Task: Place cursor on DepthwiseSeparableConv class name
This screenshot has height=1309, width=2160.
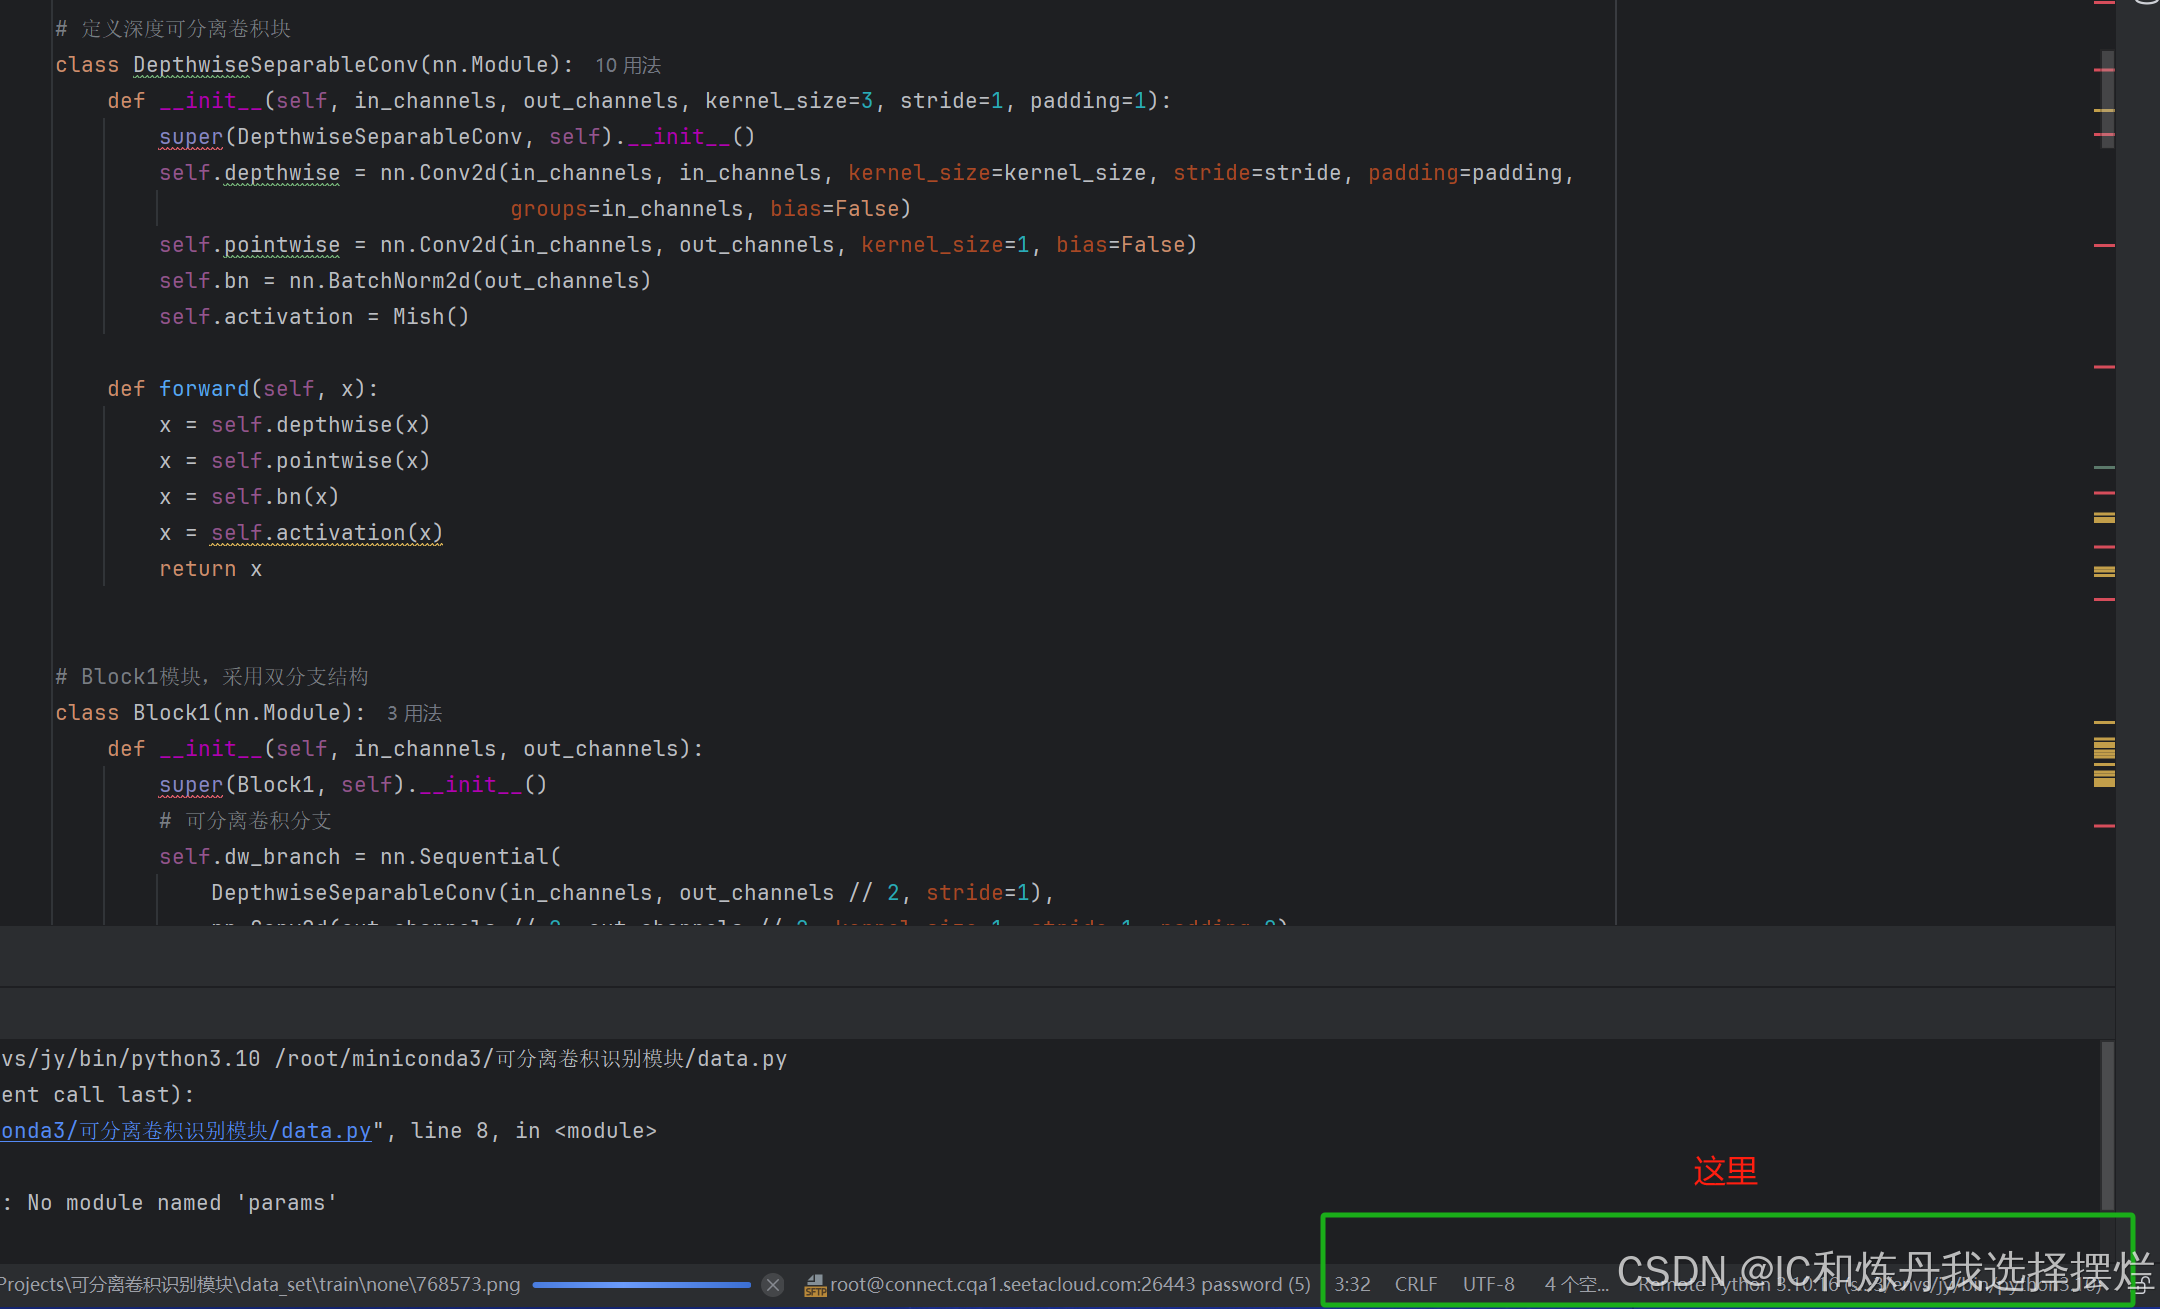Action: 275,65
